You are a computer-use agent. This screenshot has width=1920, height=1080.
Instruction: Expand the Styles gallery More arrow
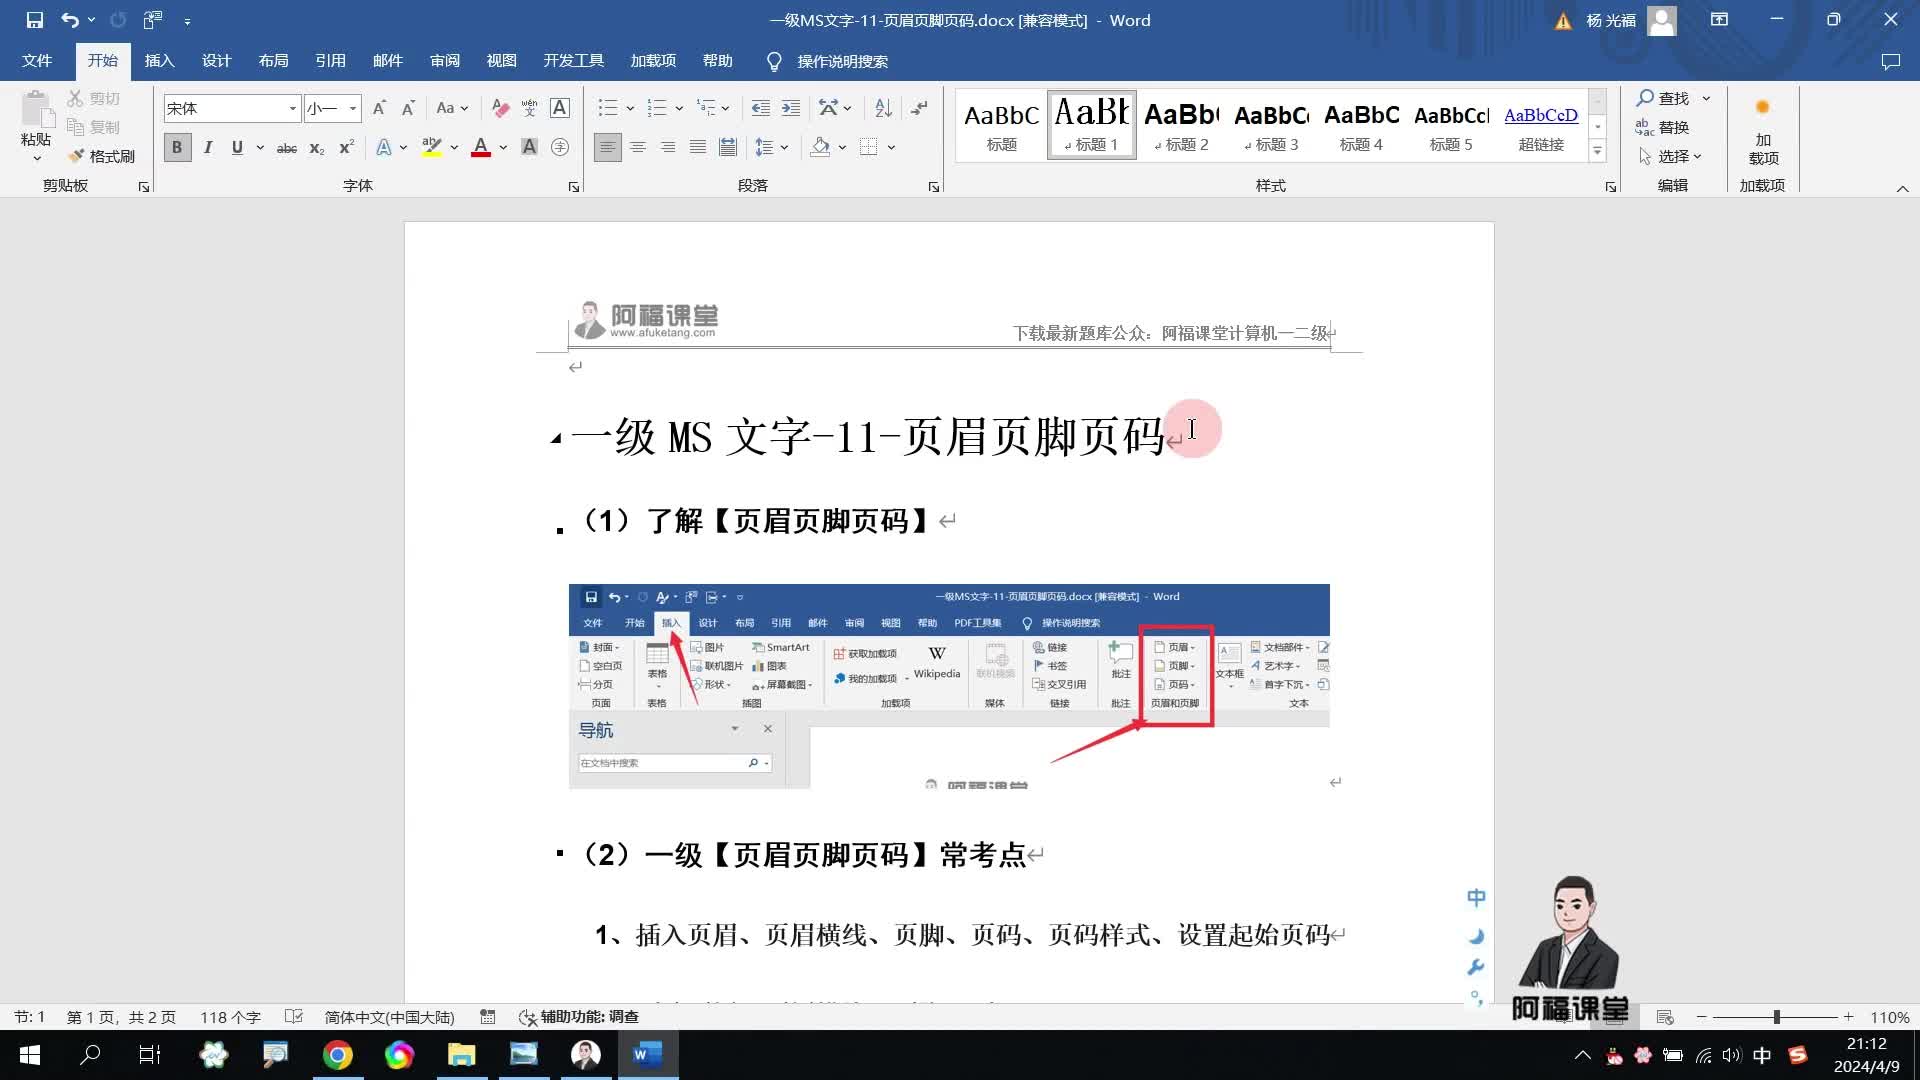1598,151
